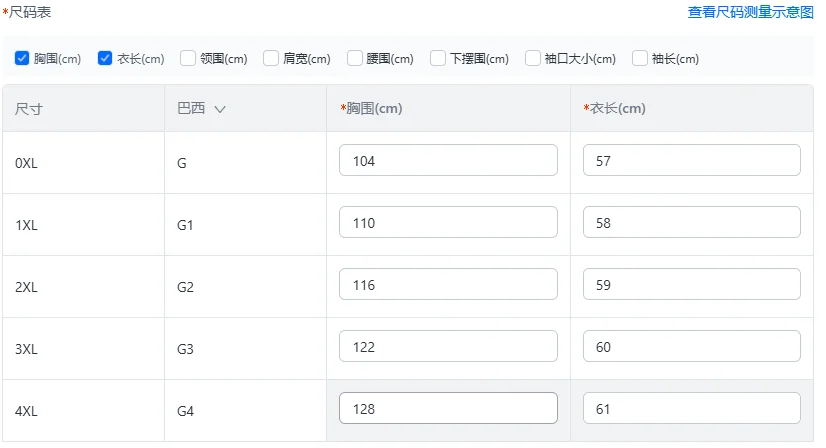Screen dimensions: 826x448
Task: Enable the 领围(cm) checkbox
Action: [x=188, y=59]
